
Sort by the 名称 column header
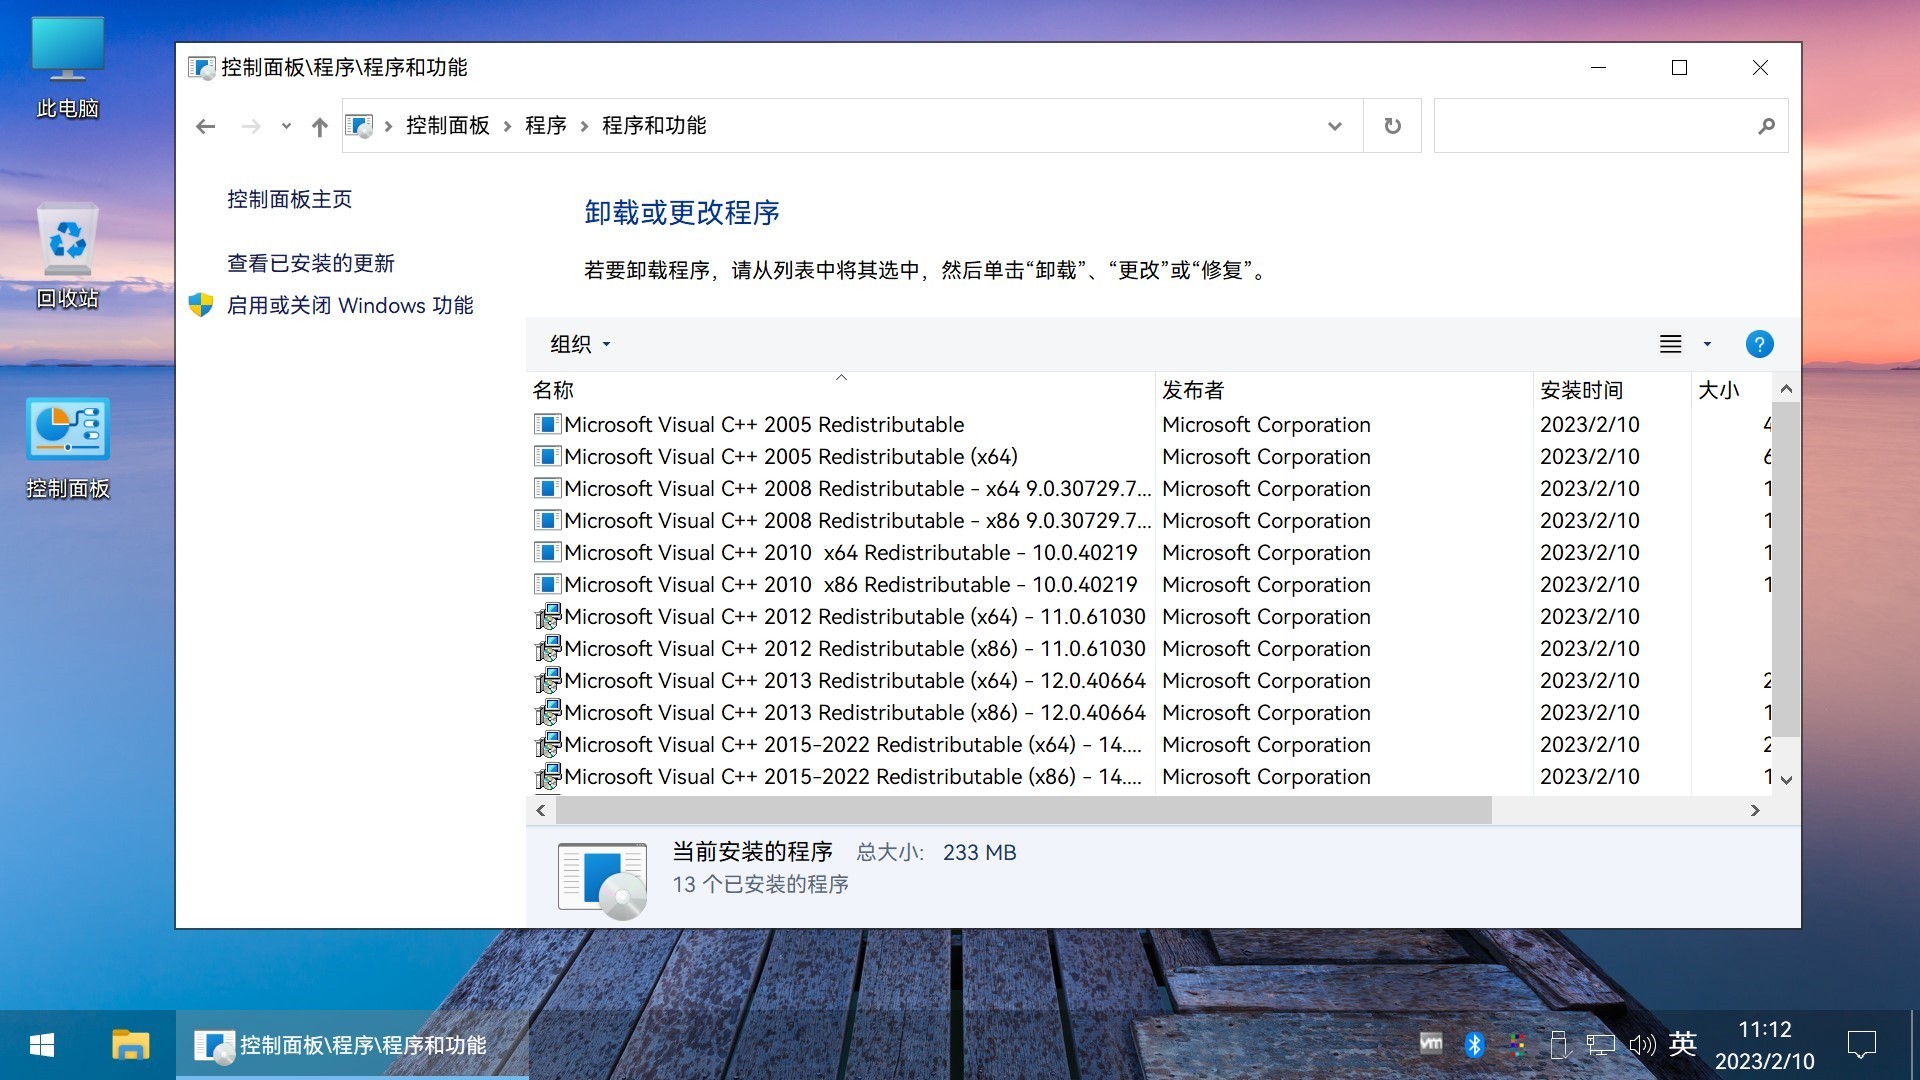tap(553, 390)
